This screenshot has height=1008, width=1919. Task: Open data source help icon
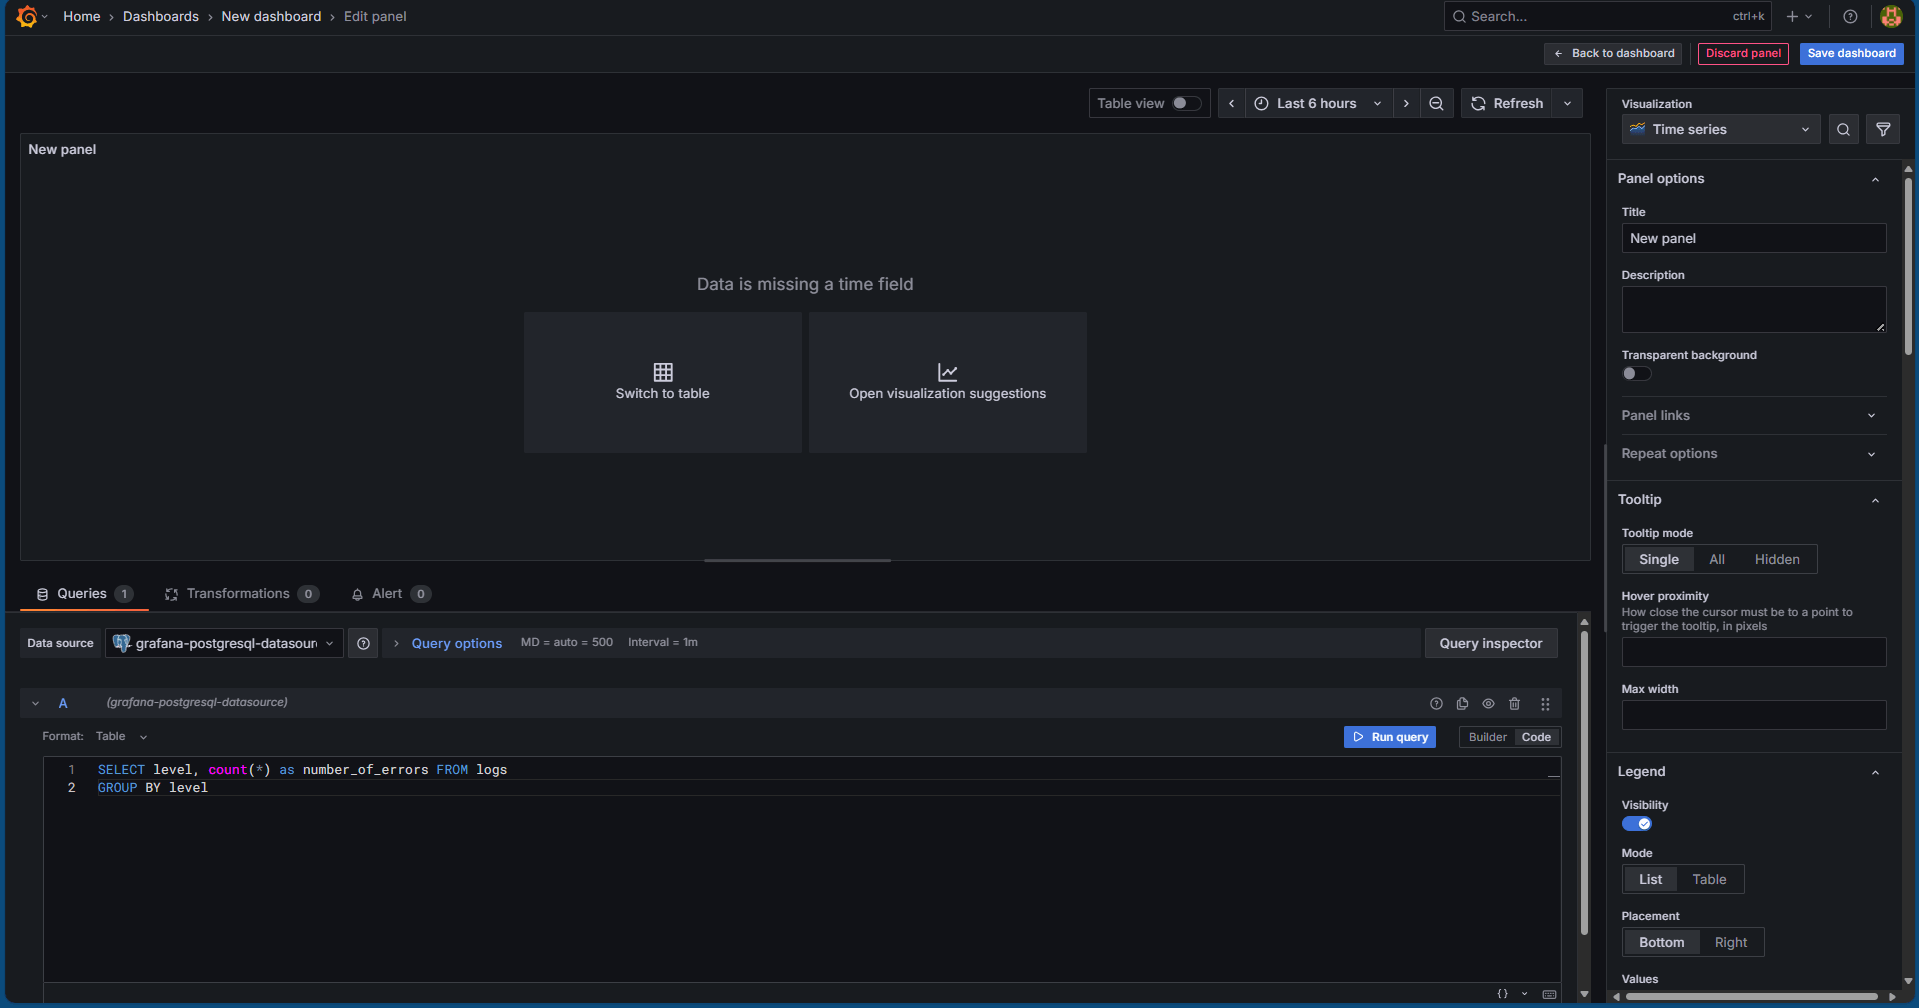point(363,643)
